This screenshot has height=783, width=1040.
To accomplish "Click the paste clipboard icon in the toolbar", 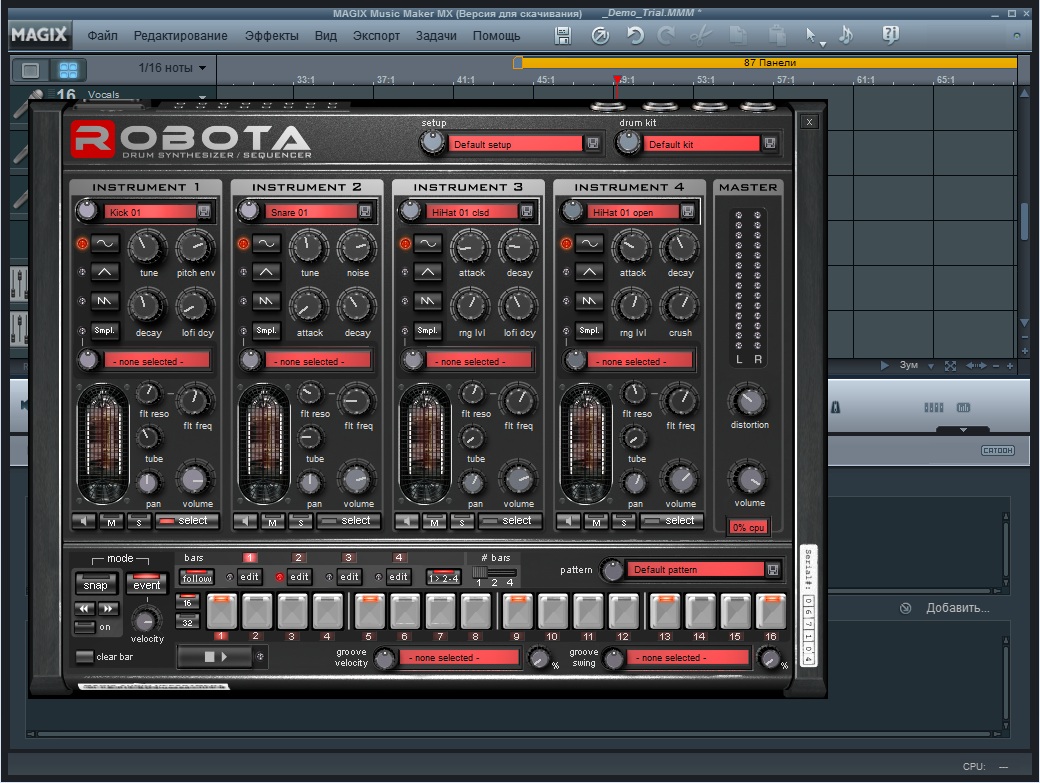I will [777, 35].
